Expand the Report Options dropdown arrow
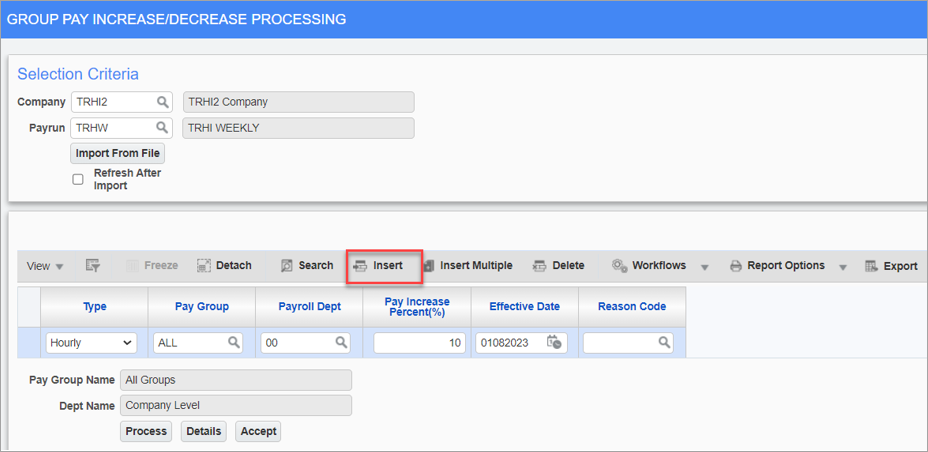This screenshot has height=452, width=928. tap(843, 267)
